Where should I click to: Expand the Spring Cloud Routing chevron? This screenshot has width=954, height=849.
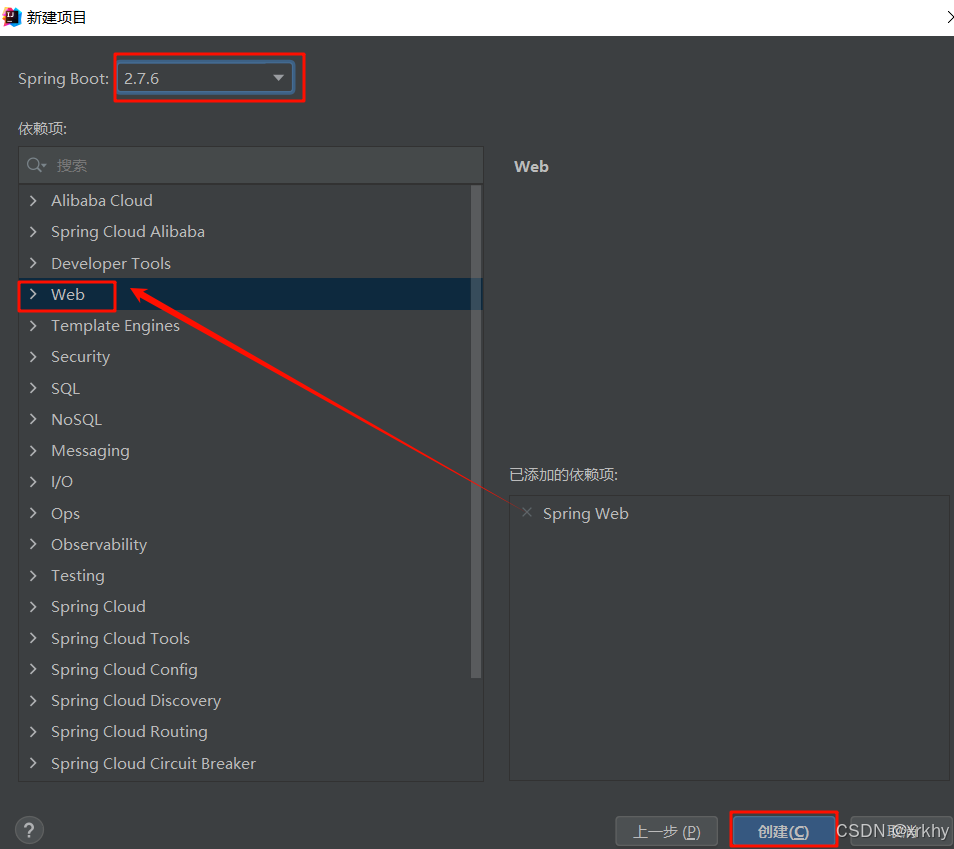coord(33,732)
